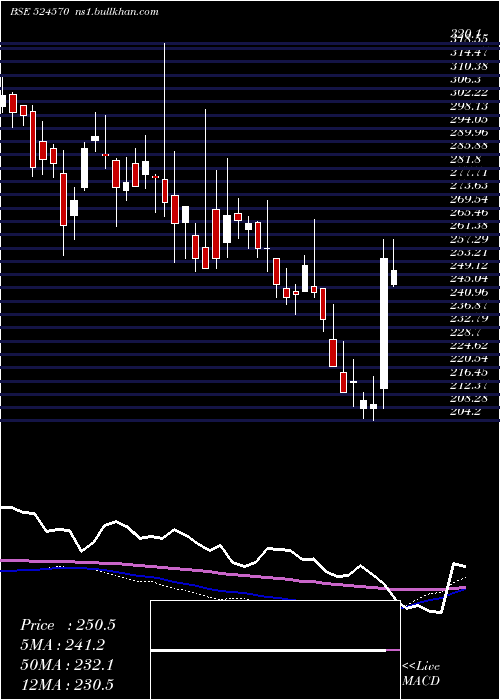Click the 273.63 price axis label
Image resolution: width=500 pixels, height=700 pixels.
coord(468,186)
